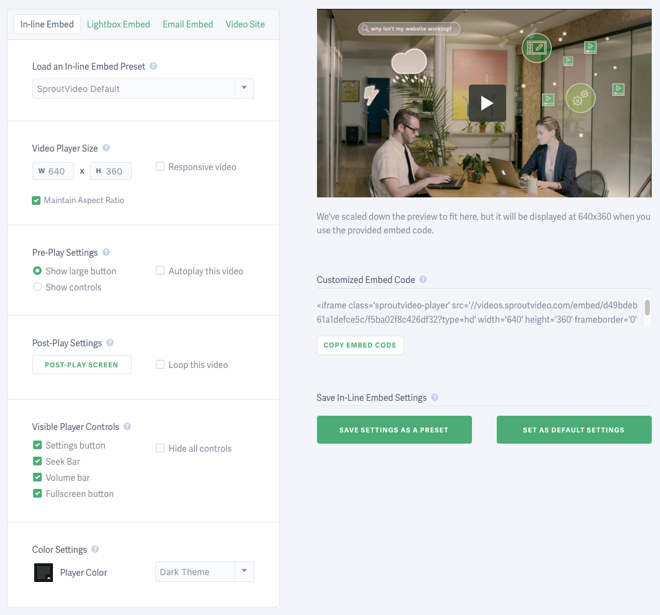
Task: Enable Autoplay this video
Action: point(160,271)
